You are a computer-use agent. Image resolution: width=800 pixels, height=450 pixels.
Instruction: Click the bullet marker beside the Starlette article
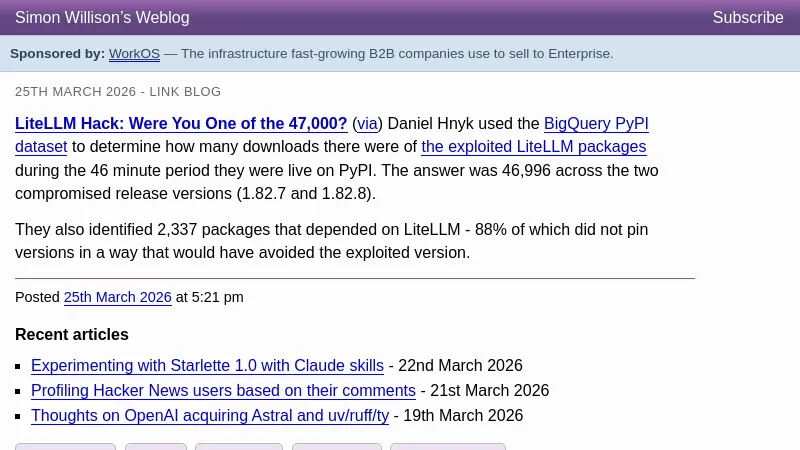tap(19, 367)
